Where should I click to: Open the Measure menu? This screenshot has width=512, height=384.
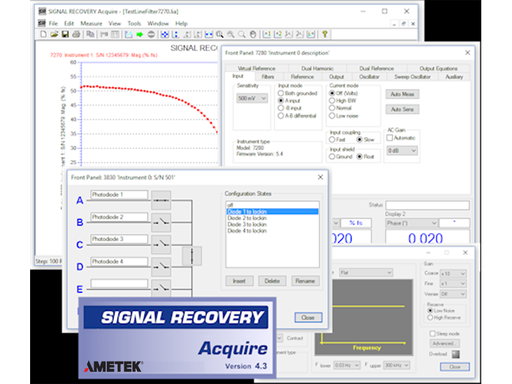[x=91, y=23]
